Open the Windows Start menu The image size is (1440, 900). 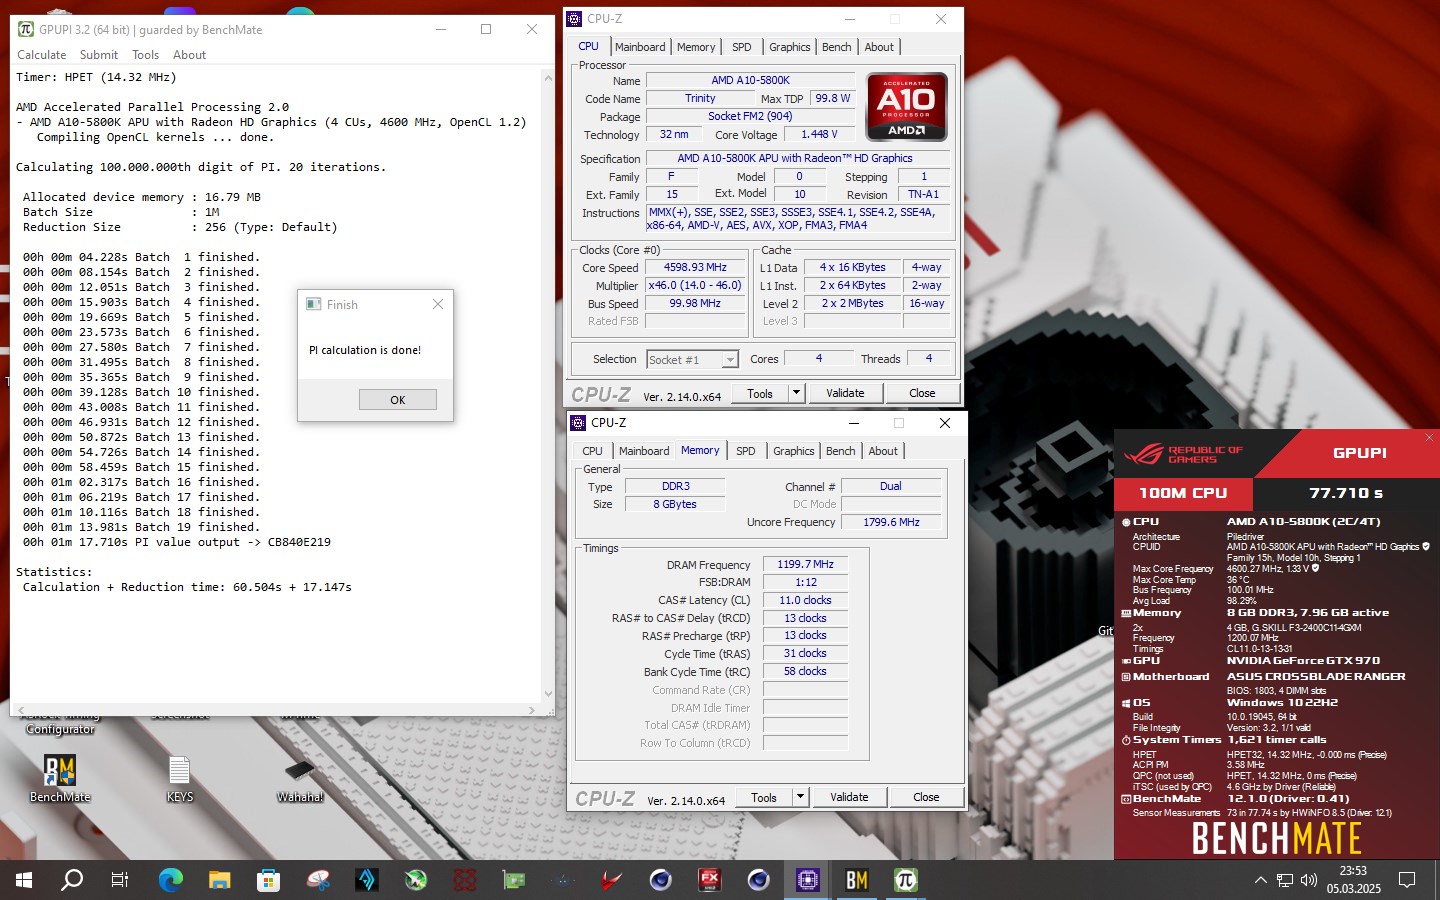(x=24, y=880)
